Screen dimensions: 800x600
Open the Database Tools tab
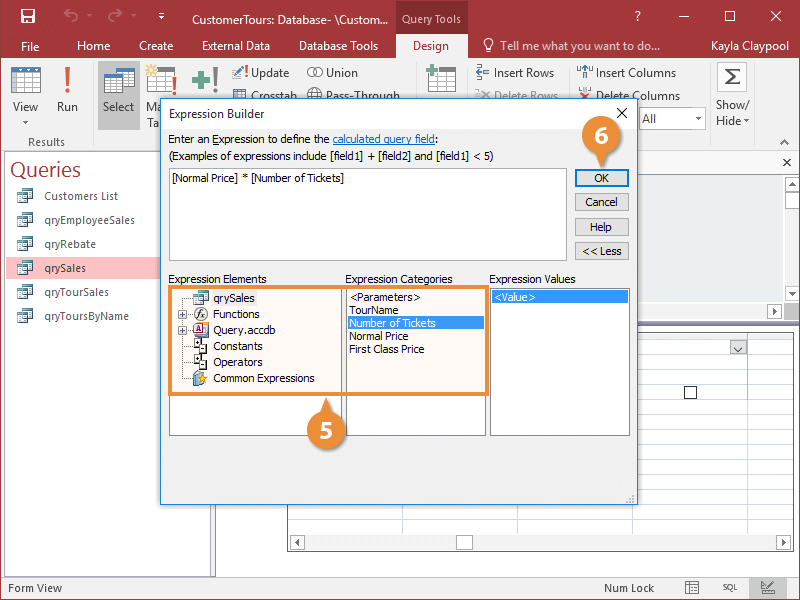(x=338, y=46)
